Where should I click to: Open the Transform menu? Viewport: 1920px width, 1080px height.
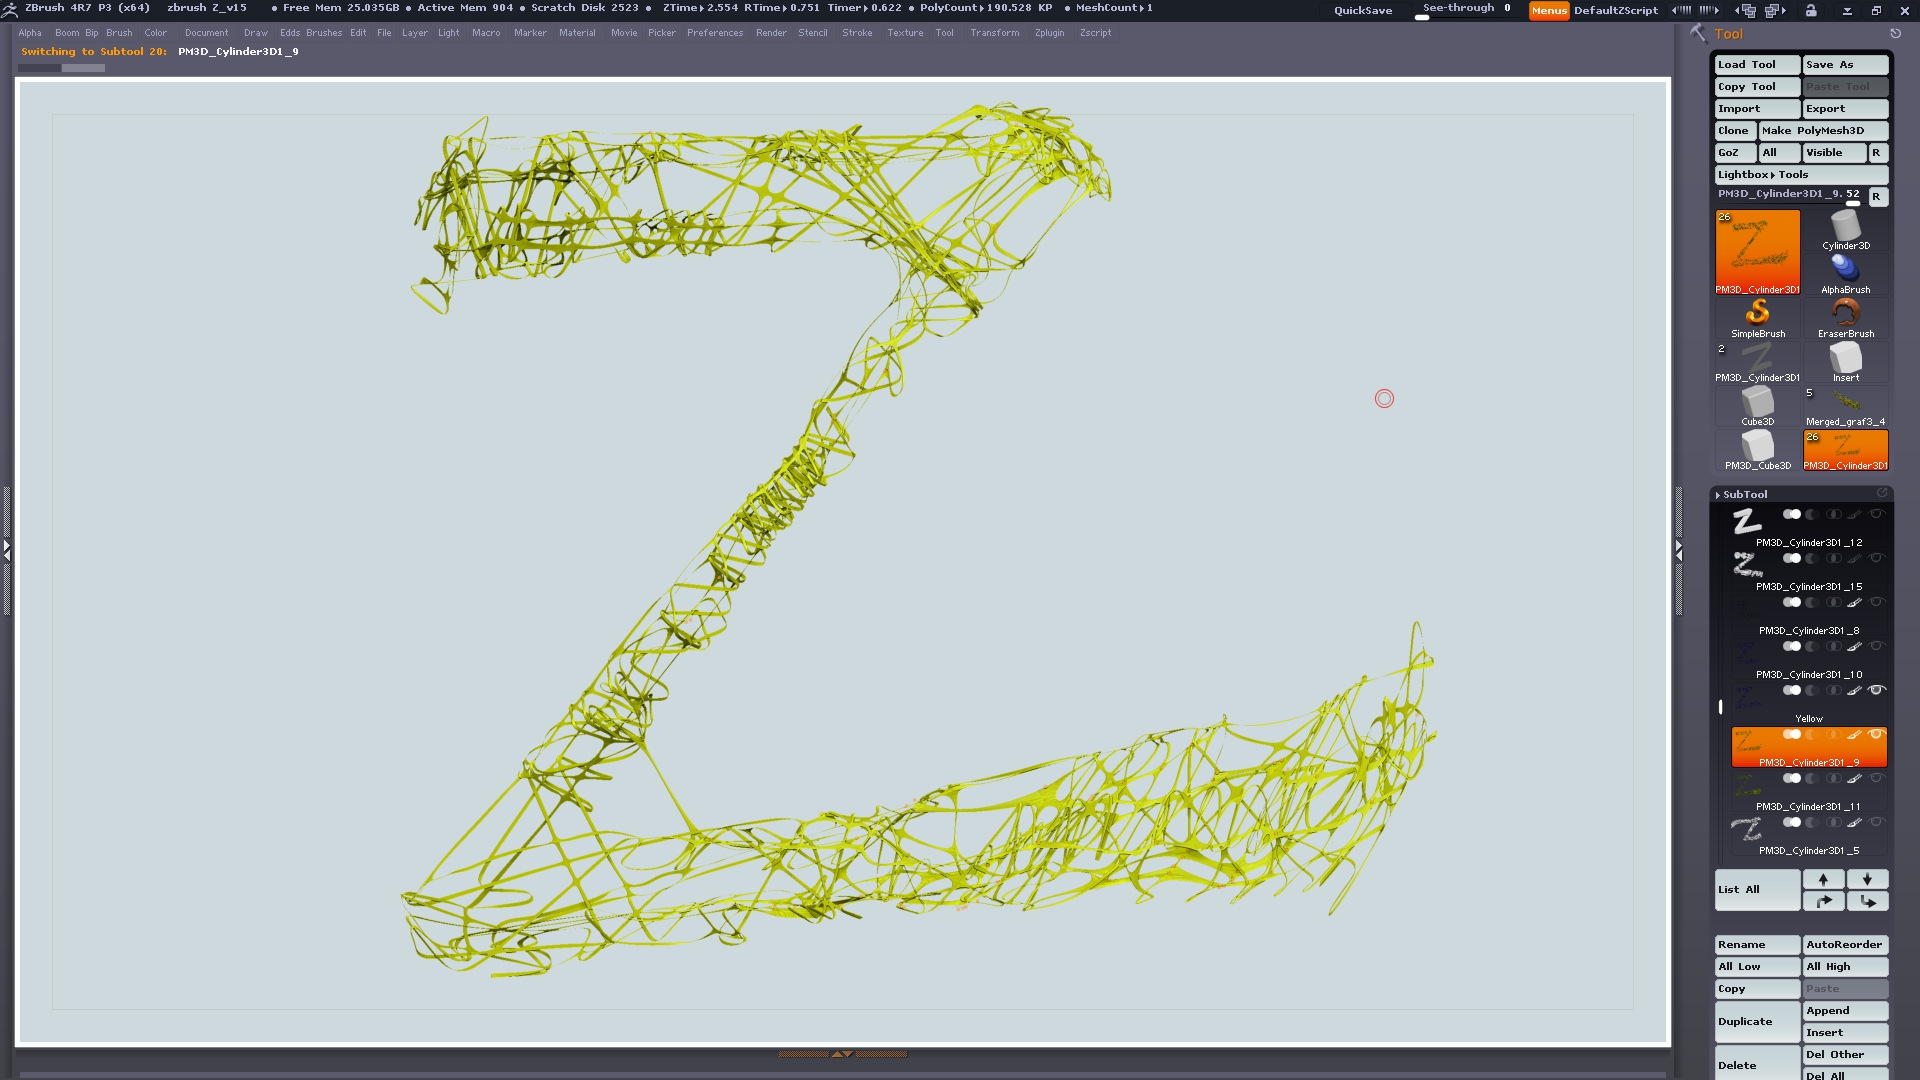pos(994,33)
